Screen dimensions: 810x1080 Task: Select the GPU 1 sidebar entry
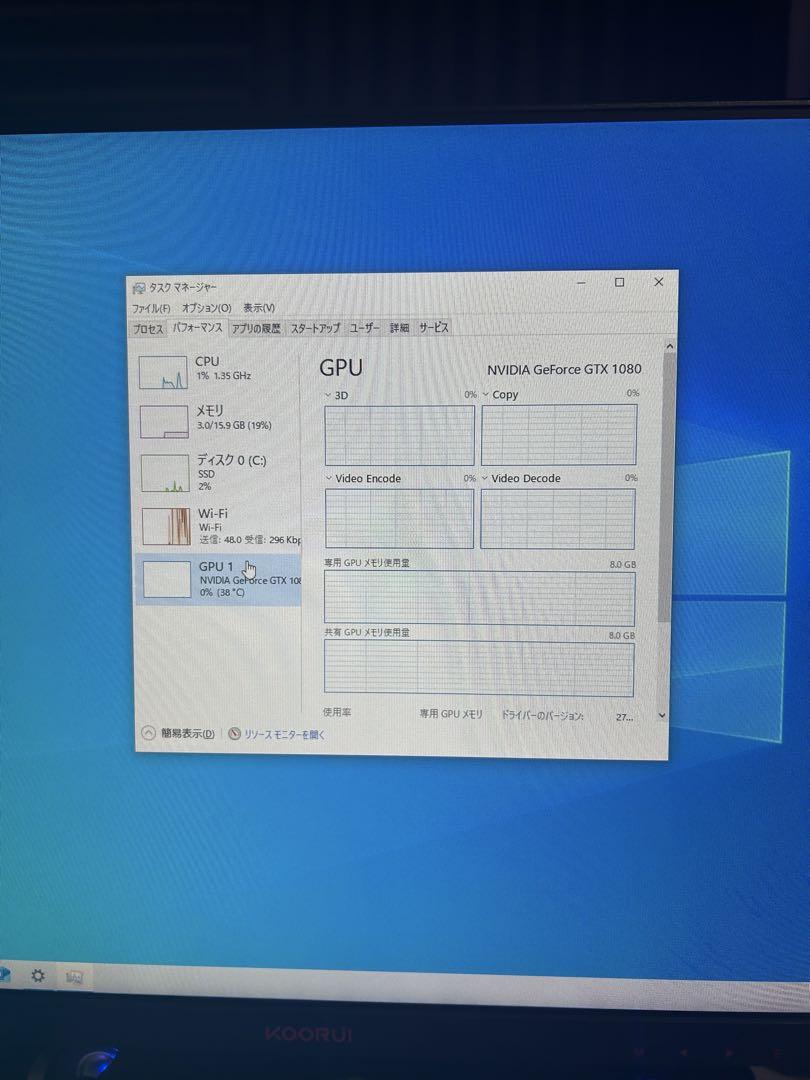point(218,579)
